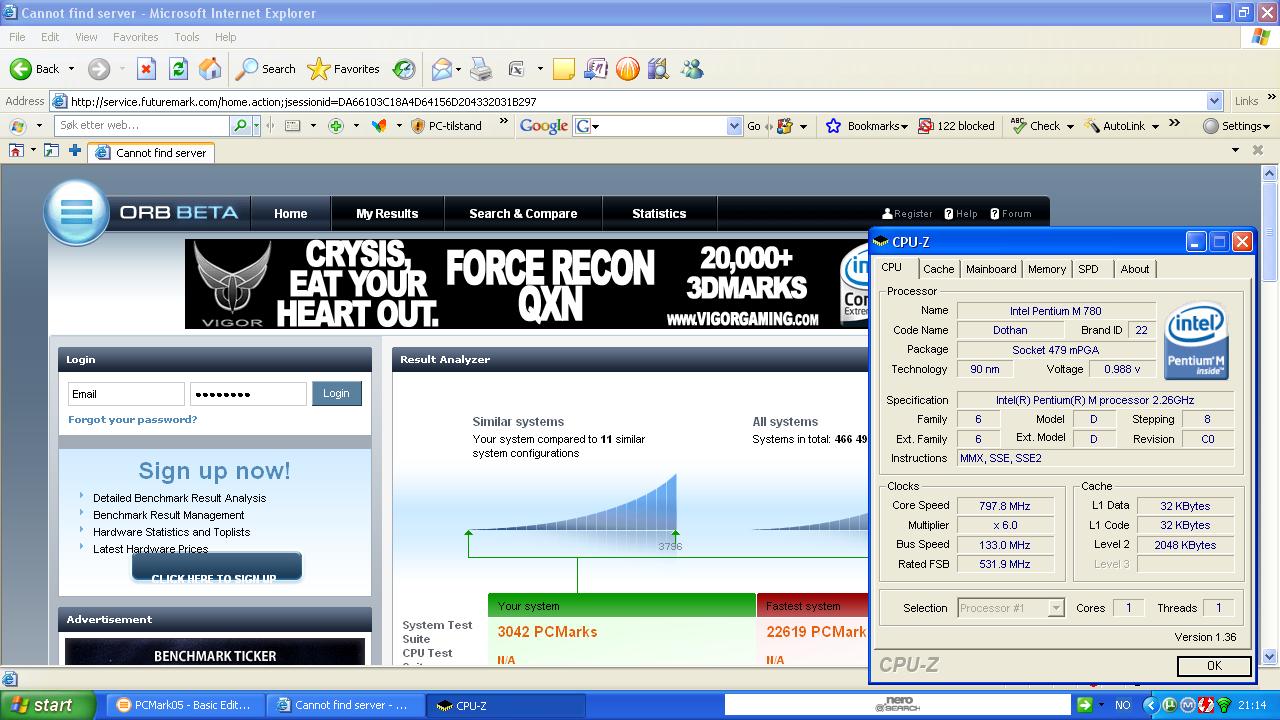Switch to CPU-Z Mainboard tab
Screen dimensions: 1280x720
[x=991, y=269]
